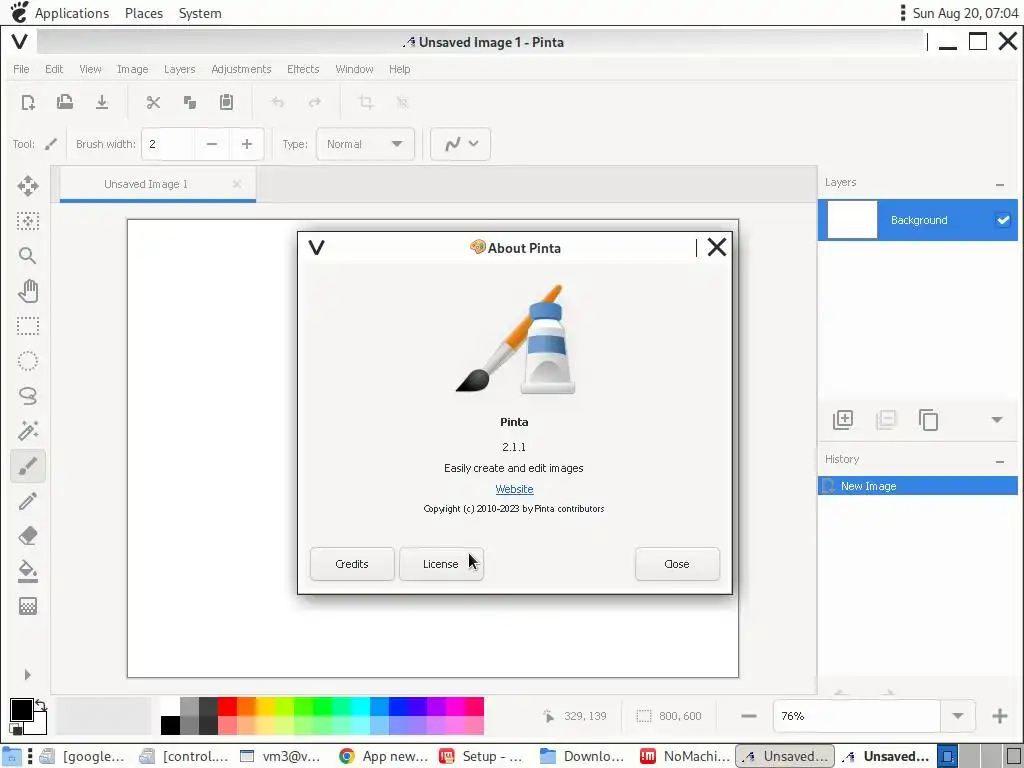Open the zoom percentage dropdown arrow
Screen dimensions: 1024x768
coord(957,716)
